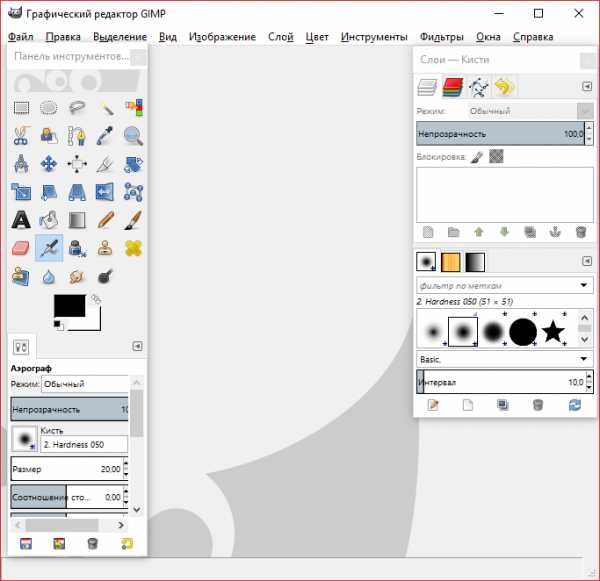Select the Measure compass tool

point(21,164)
